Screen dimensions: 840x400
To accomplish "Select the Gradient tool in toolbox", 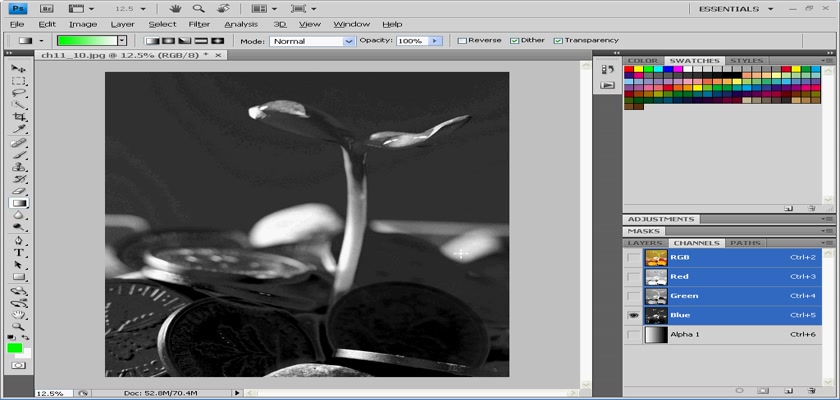I will 19,203.
